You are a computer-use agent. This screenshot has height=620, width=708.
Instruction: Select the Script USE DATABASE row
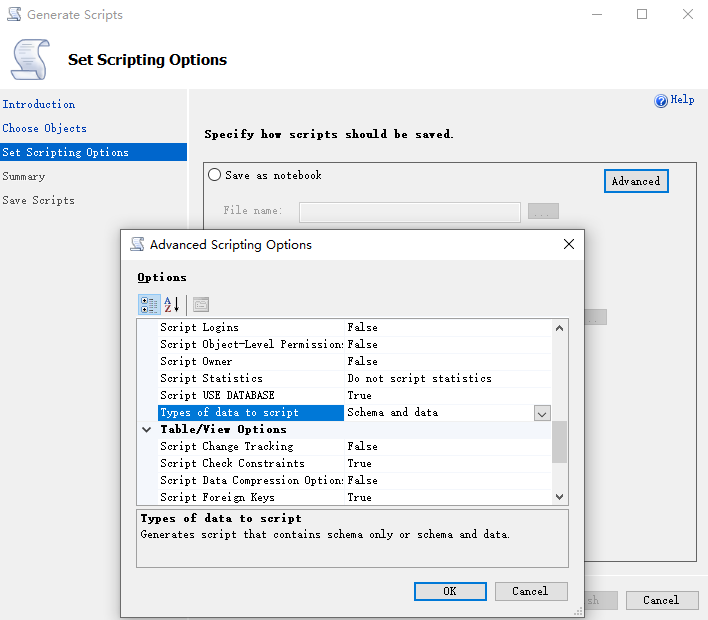[x=355, y=396]
